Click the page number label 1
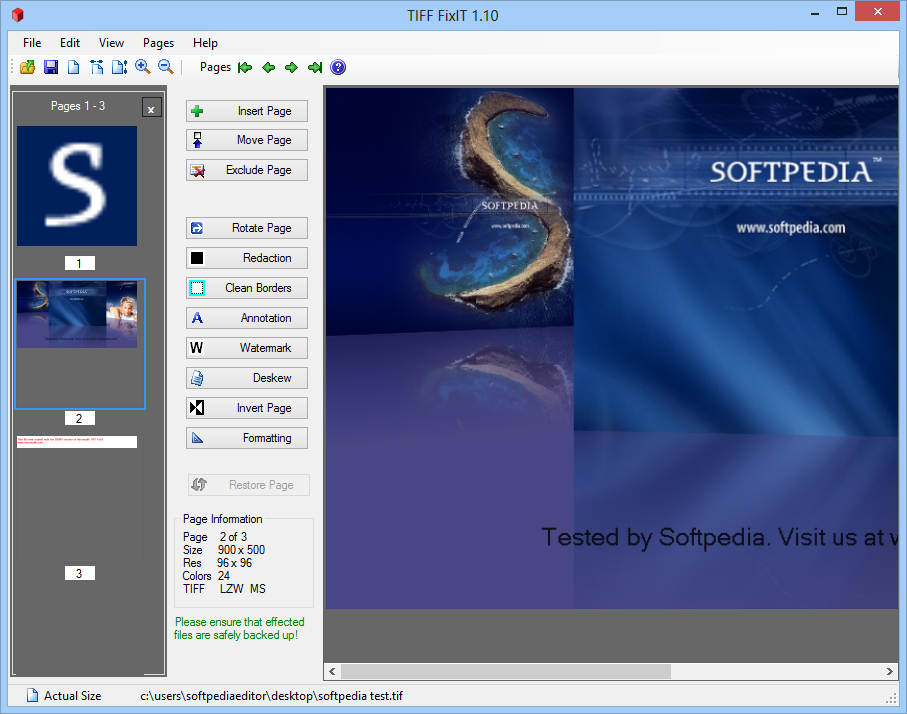907x714 pixels. 79,263
